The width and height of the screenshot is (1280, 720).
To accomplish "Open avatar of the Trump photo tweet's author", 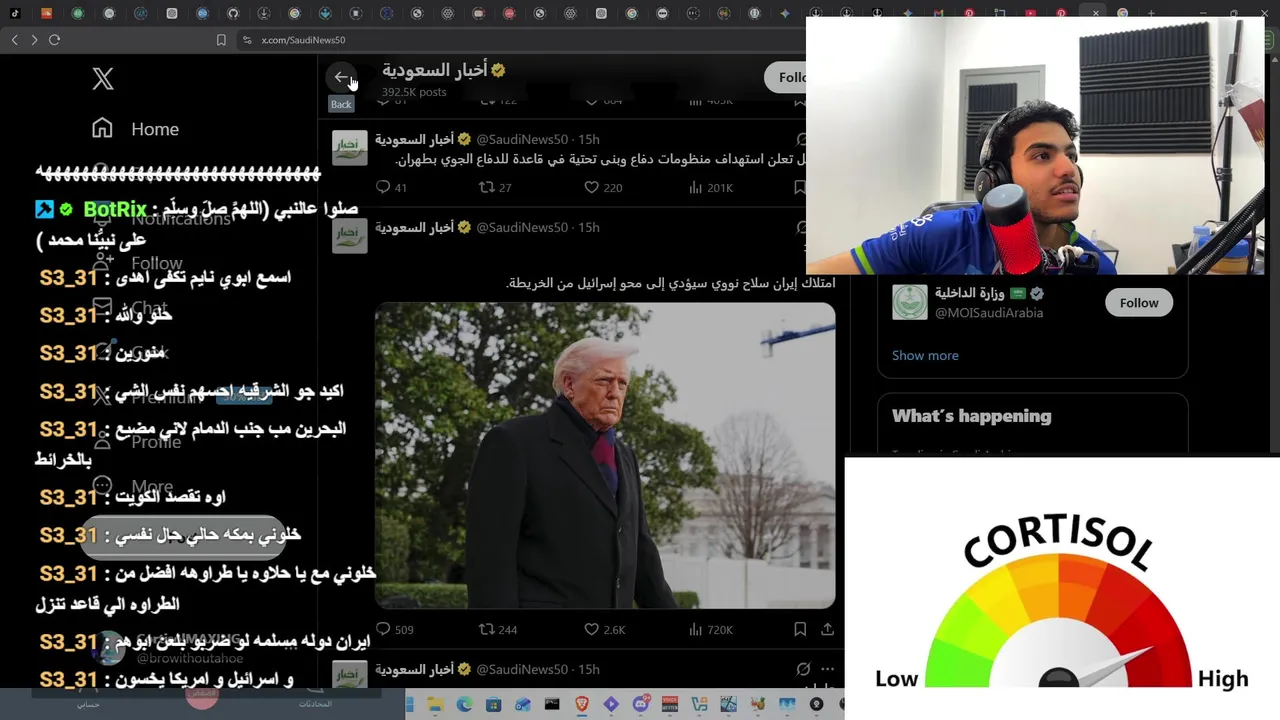I will pos(350,236).
